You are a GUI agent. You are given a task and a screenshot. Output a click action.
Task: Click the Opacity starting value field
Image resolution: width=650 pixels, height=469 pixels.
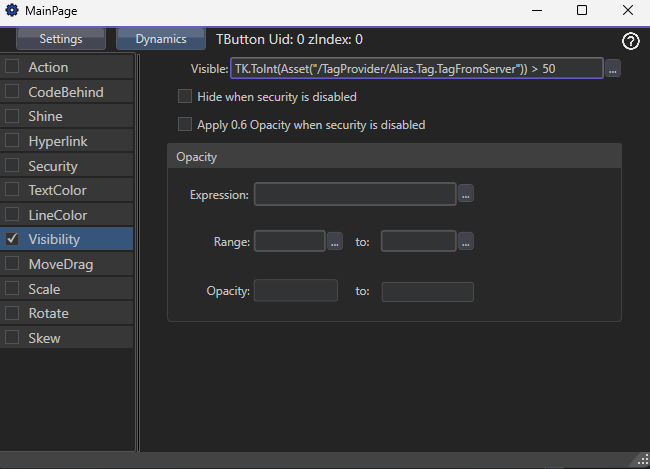(x=295, y=291)
